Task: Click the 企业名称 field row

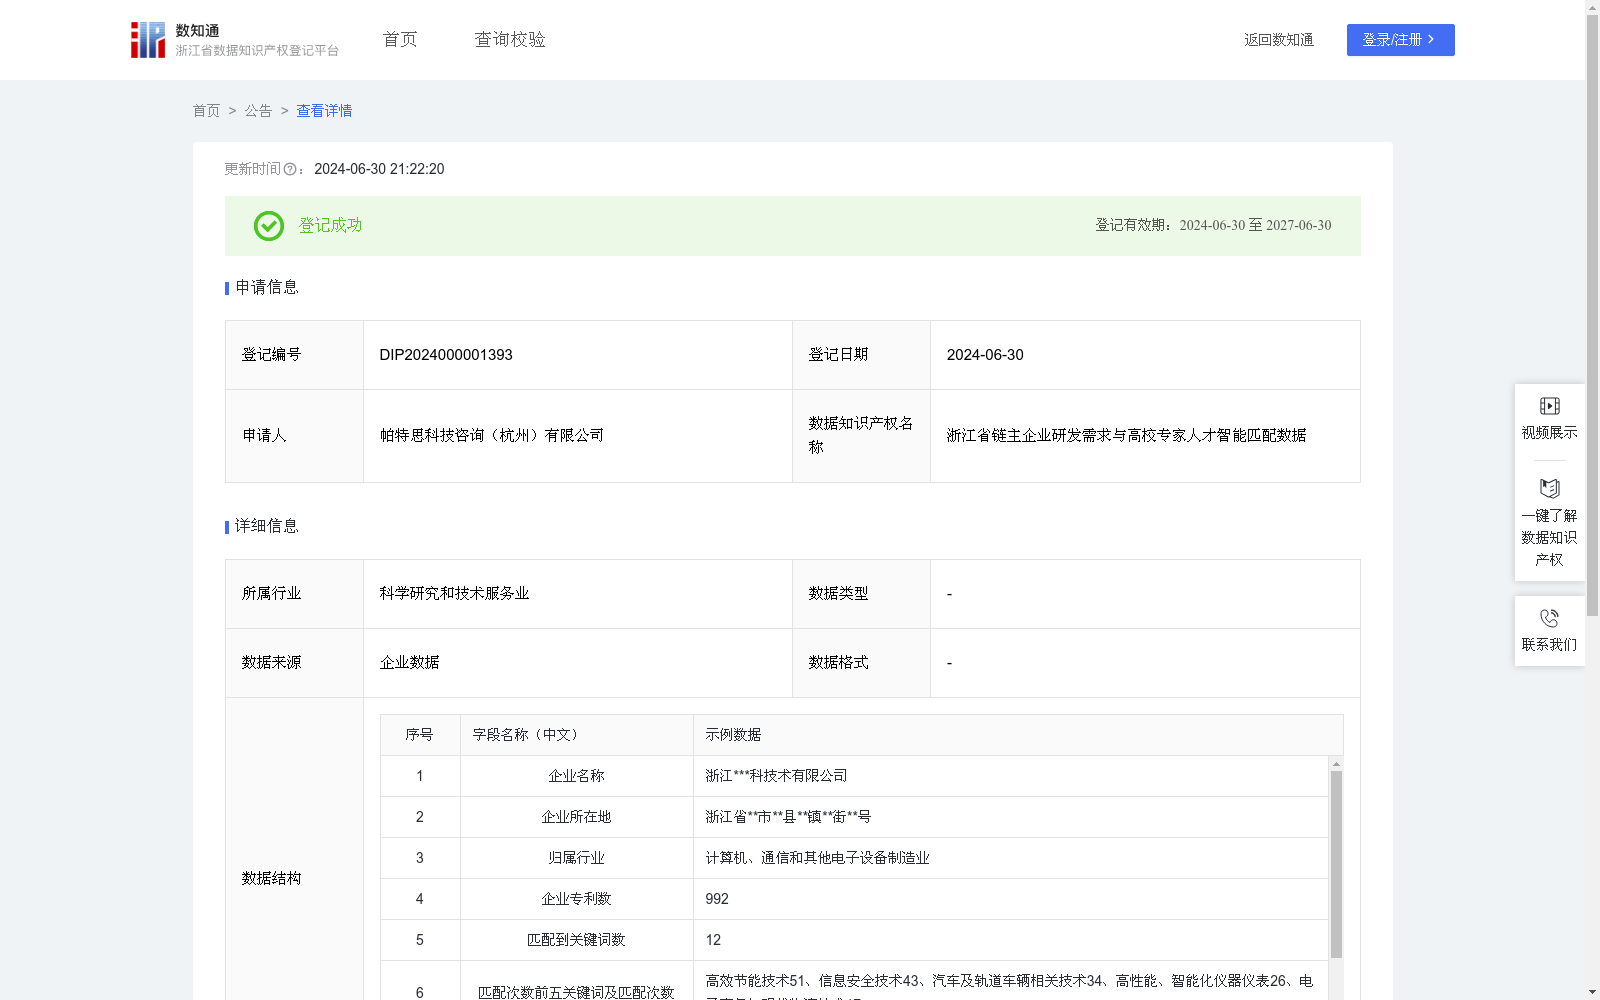Action: coord(854,776)
